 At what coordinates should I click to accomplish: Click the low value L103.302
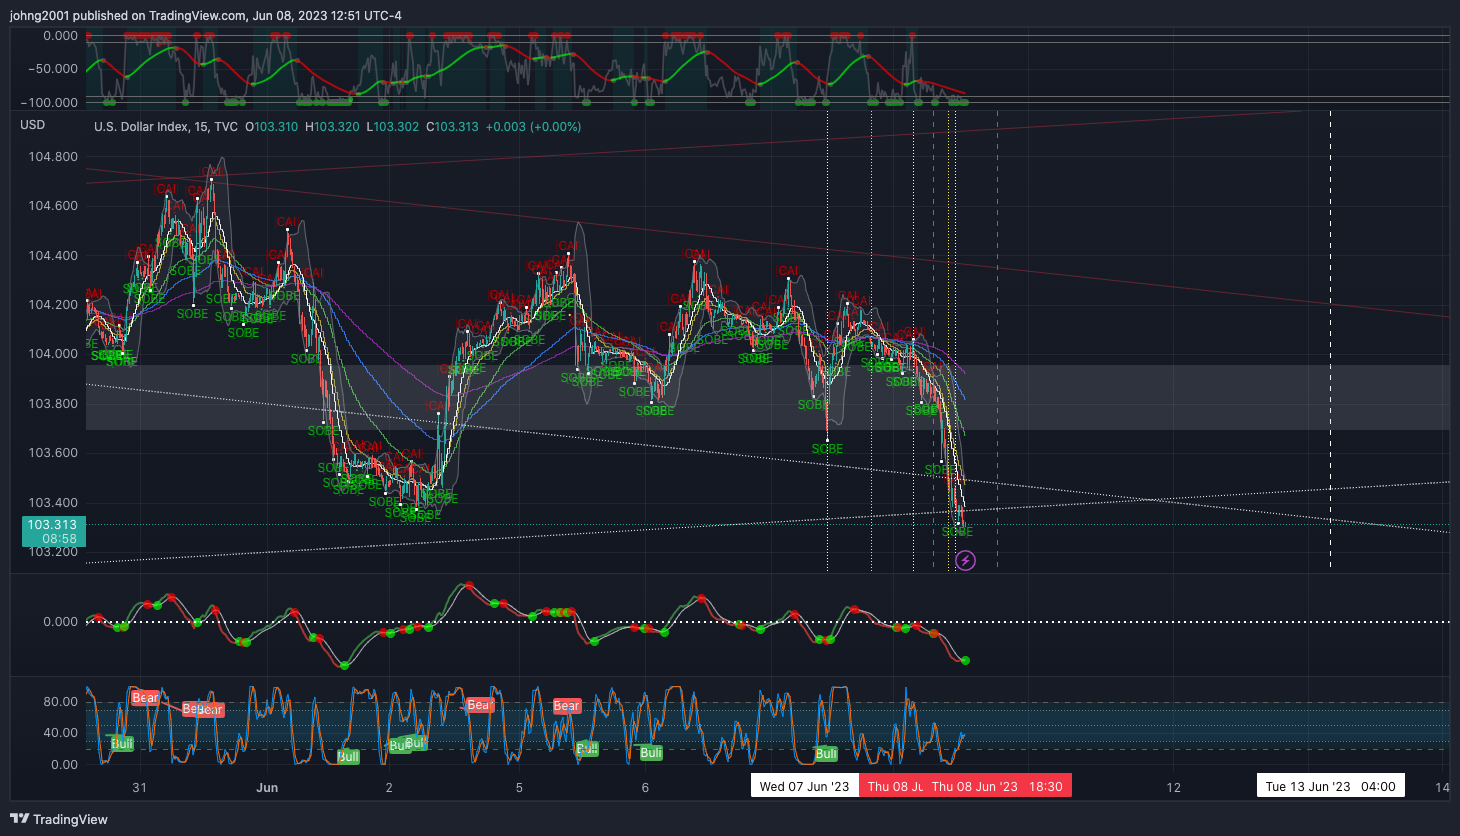(x=393, y=127)
